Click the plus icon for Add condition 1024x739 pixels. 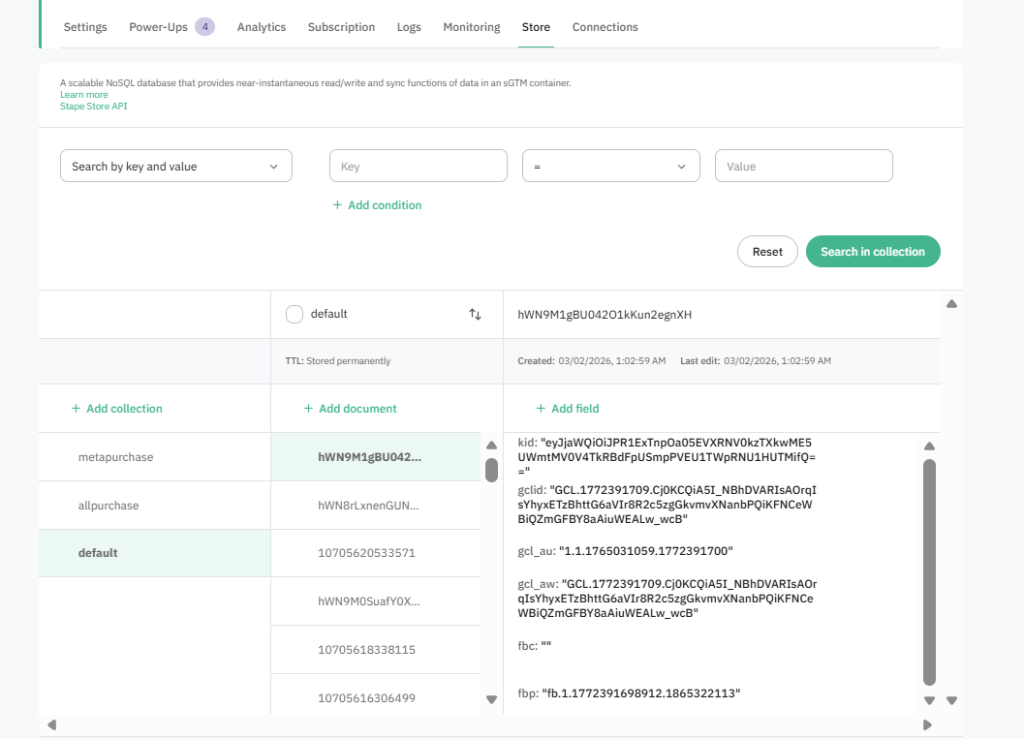pos(338,205)
